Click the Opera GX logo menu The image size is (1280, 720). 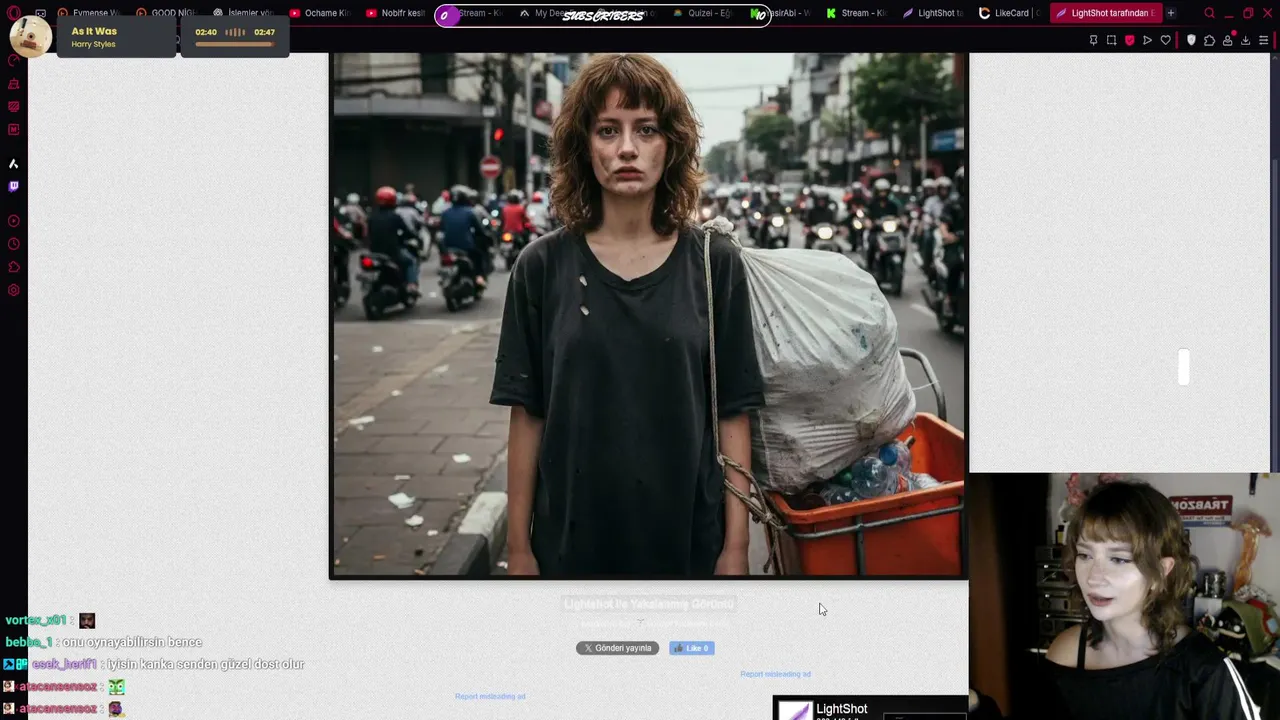click(13, 13)
